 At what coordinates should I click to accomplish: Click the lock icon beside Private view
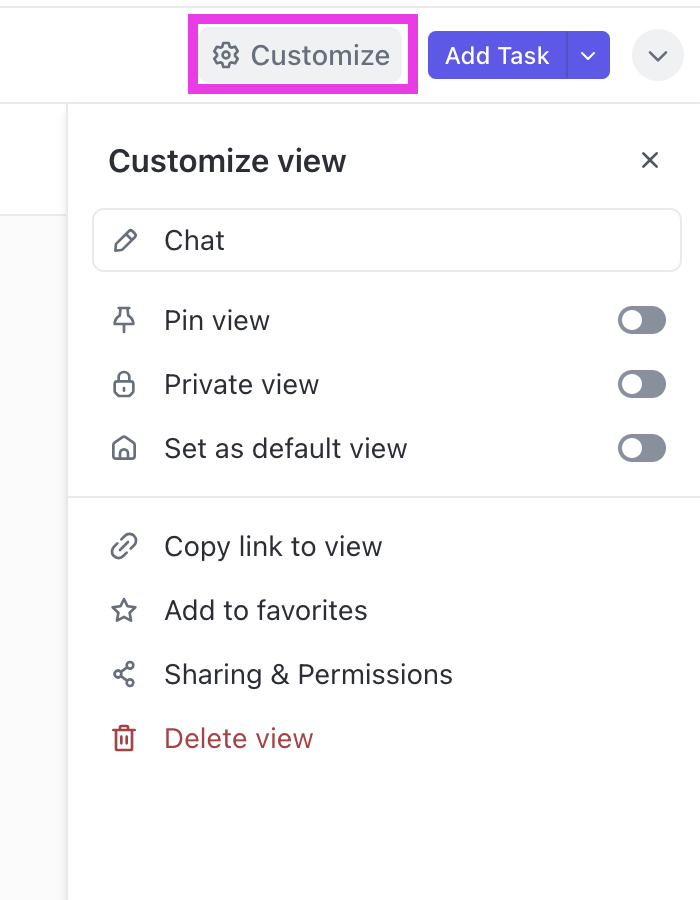124,385
